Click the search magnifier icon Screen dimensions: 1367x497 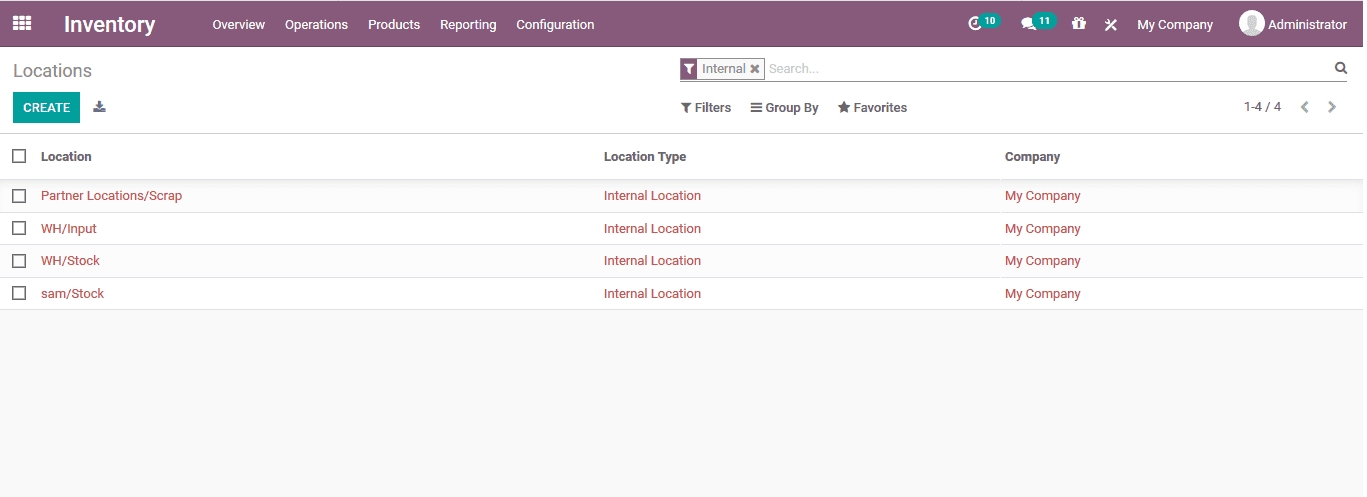coord(1340,68)
